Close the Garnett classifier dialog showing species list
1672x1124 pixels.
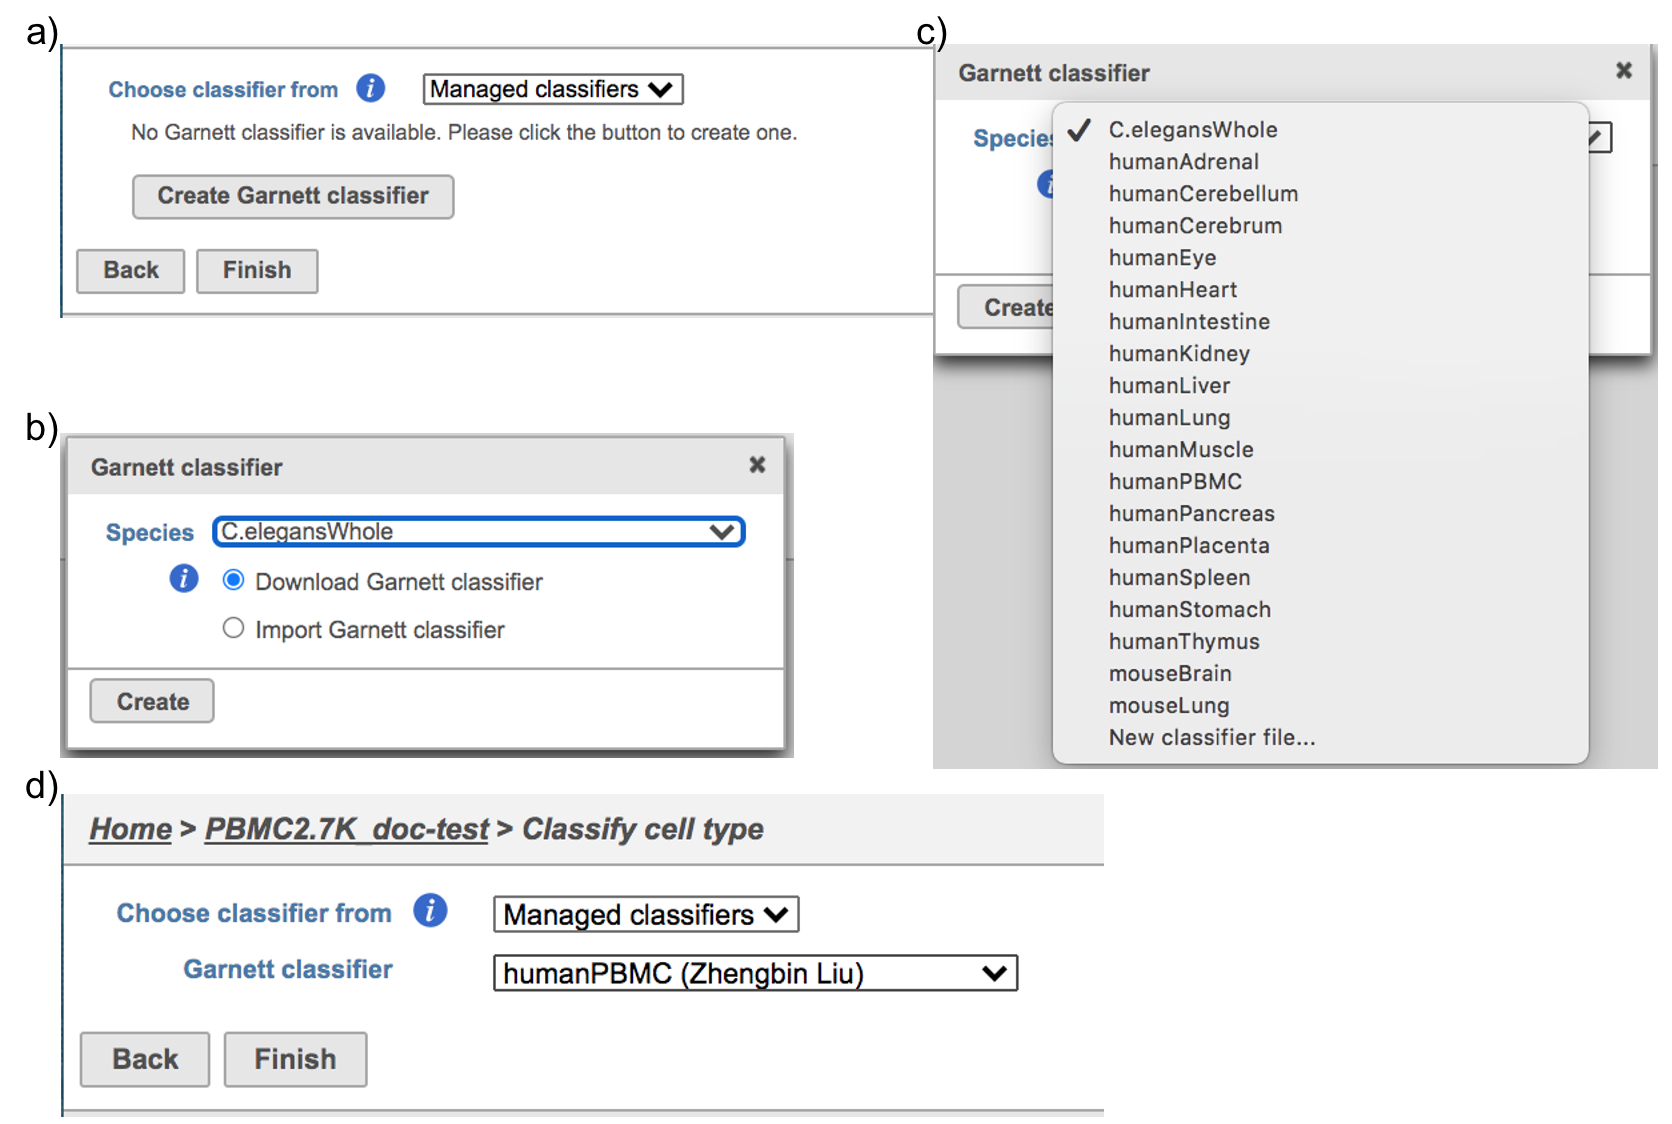tap(1623, 71)
